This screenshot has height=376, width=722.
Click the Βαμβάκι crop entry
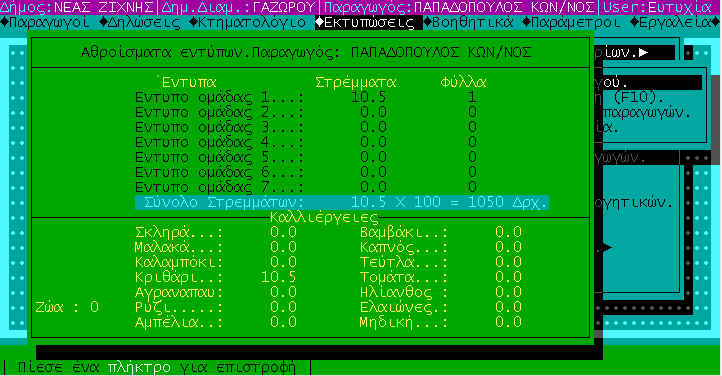point(441,232)
